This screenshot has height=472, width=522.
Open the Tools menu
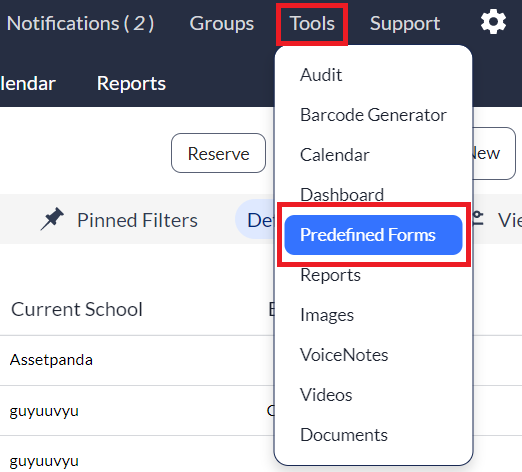click(312, 24)
